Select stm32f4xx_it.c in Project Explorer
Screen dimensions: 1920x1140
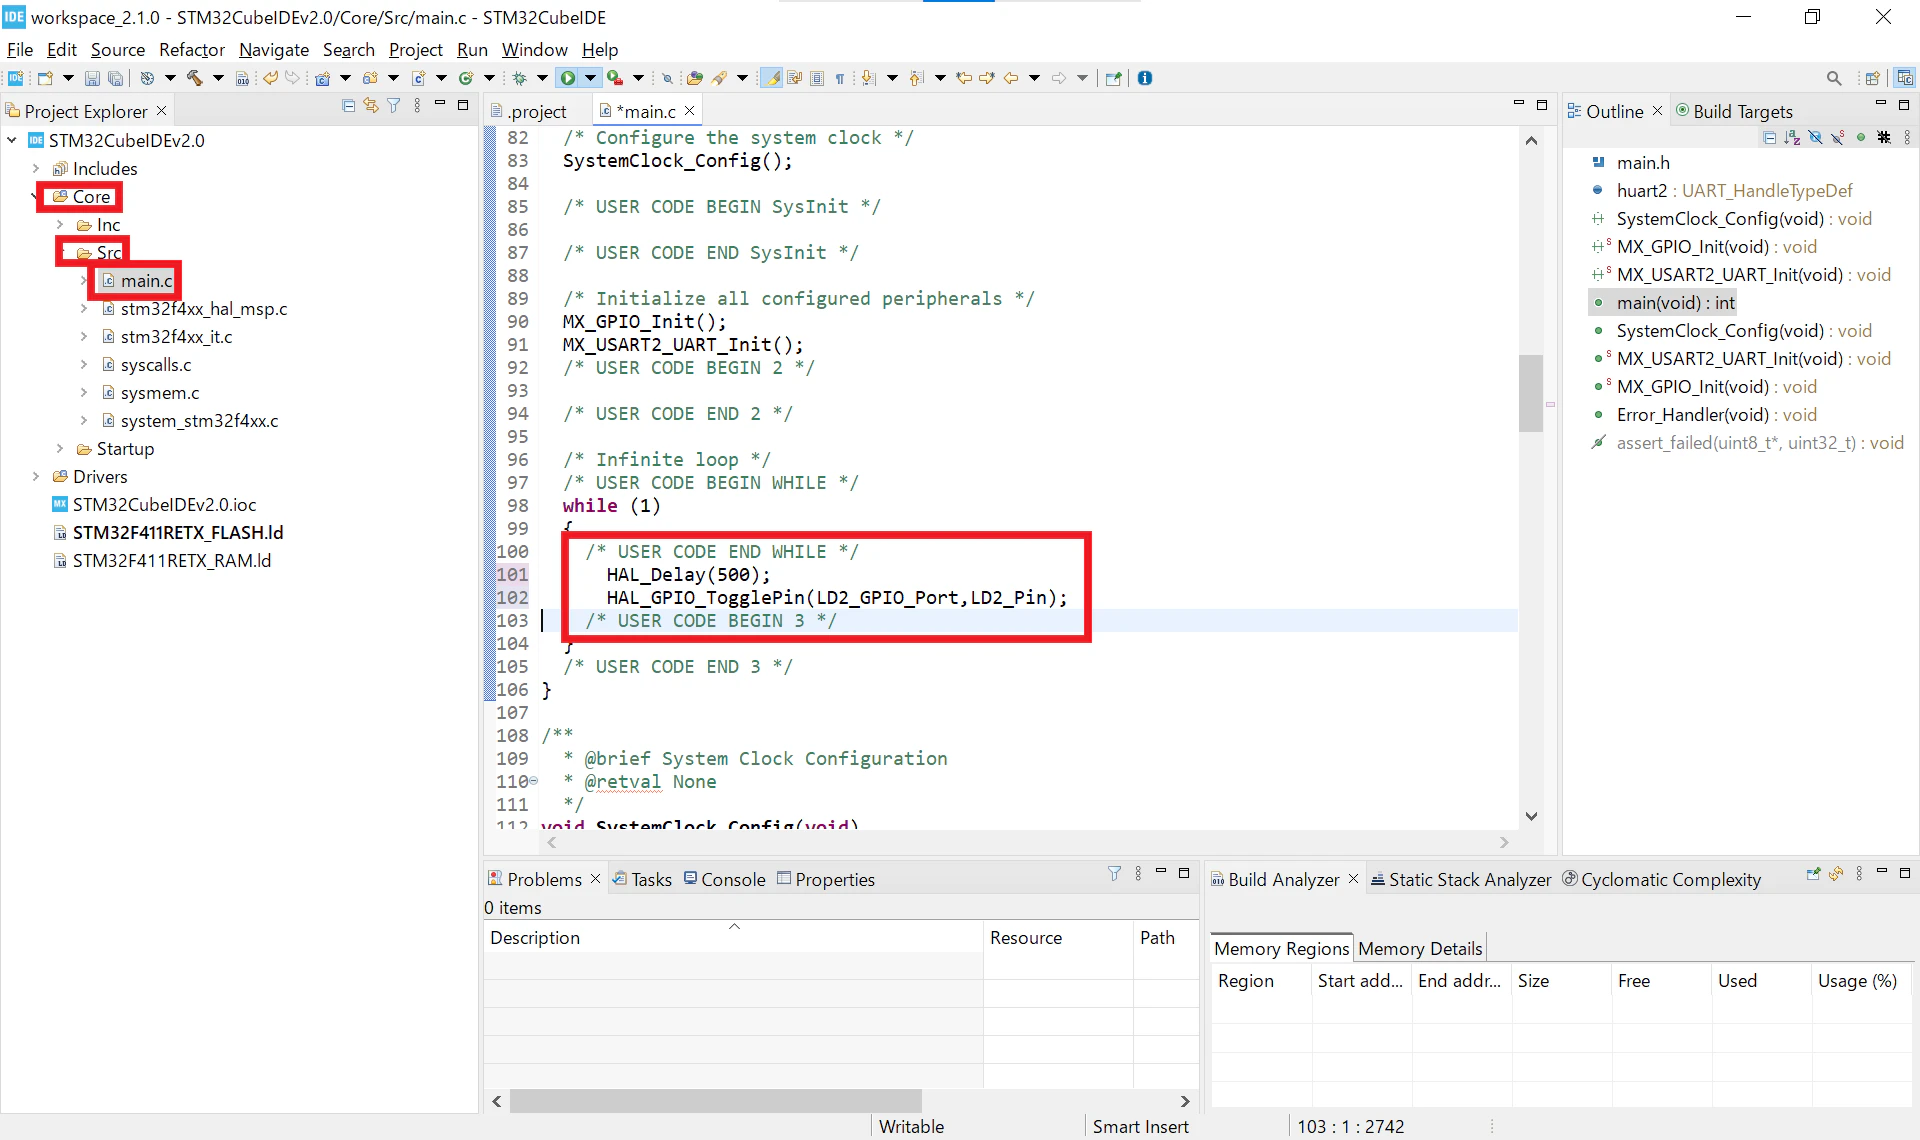point(176,337)
